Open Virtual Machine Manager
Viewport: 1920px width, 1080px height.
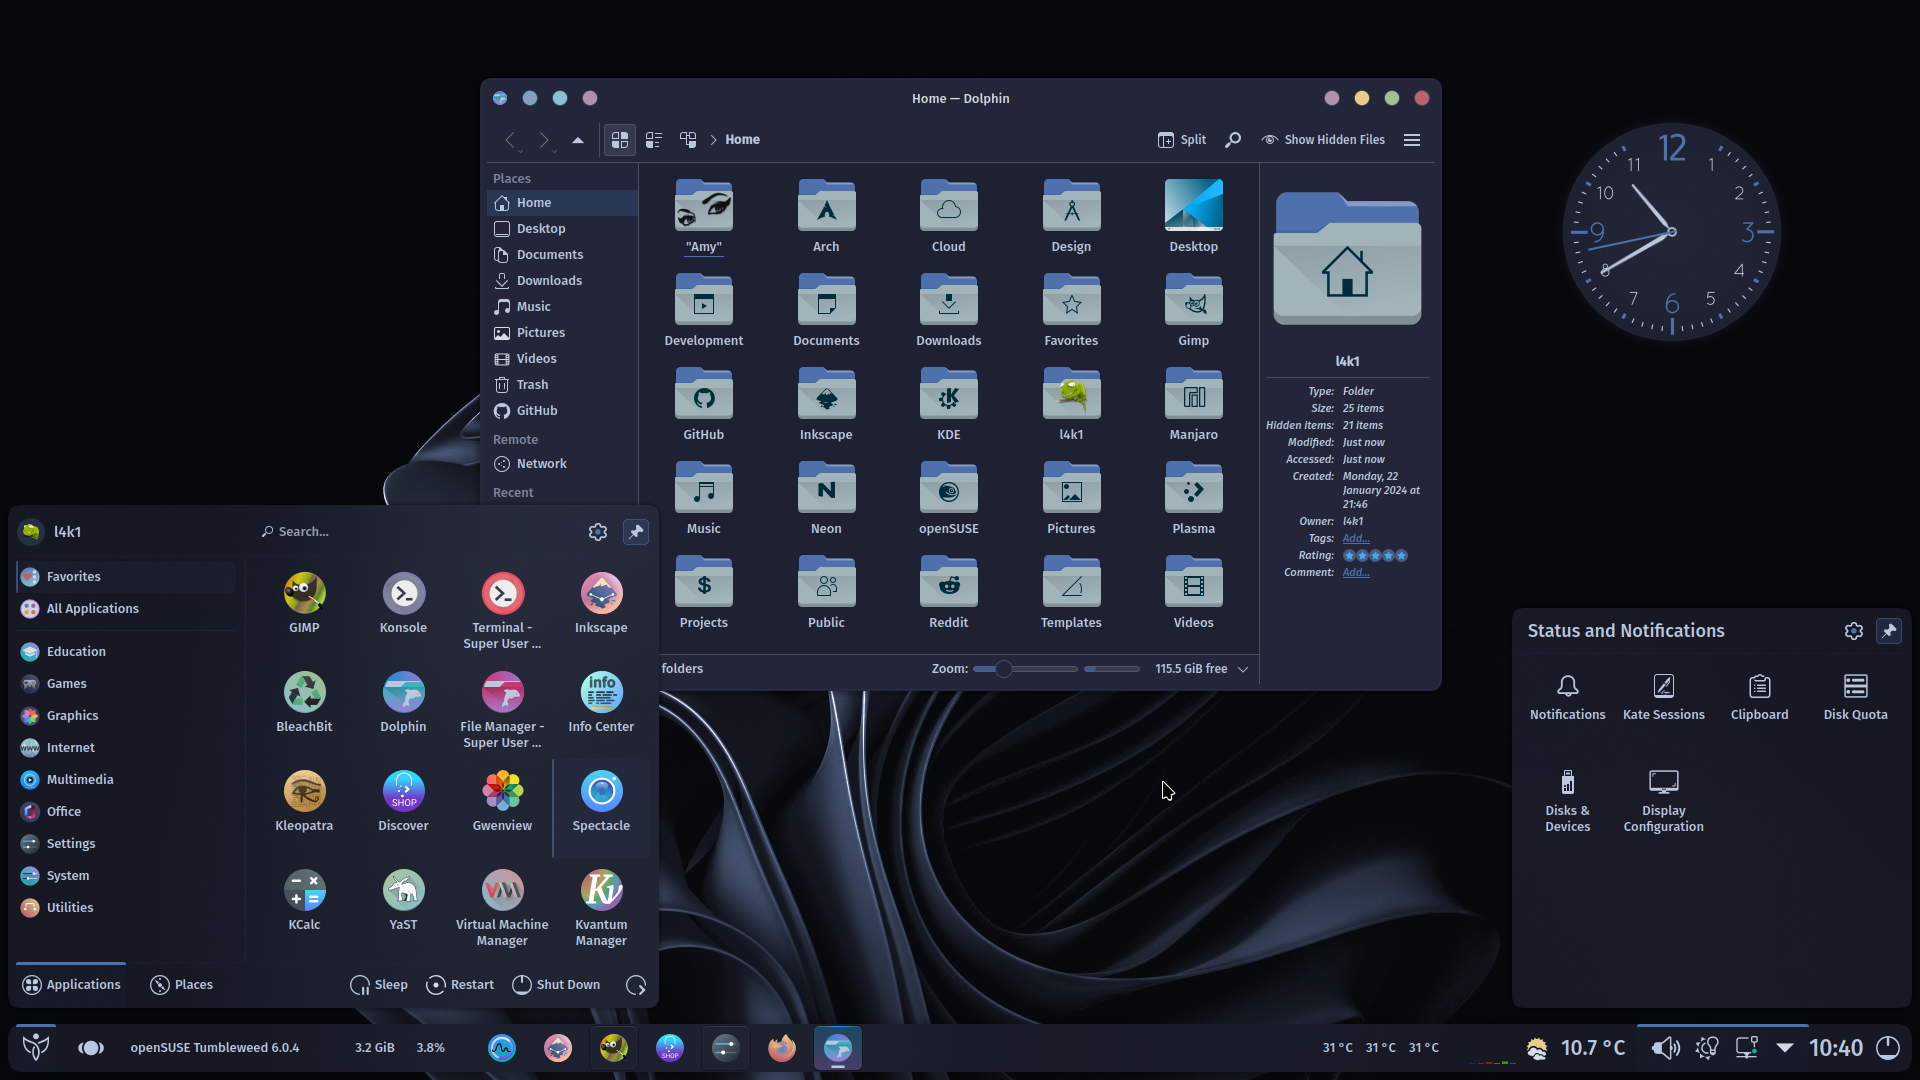point(502,908)
